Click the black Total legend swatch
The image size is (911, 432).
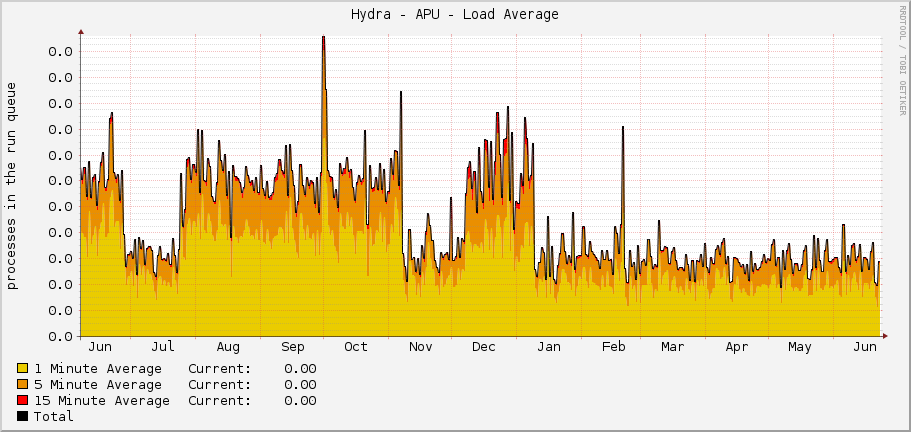point(23,416)
